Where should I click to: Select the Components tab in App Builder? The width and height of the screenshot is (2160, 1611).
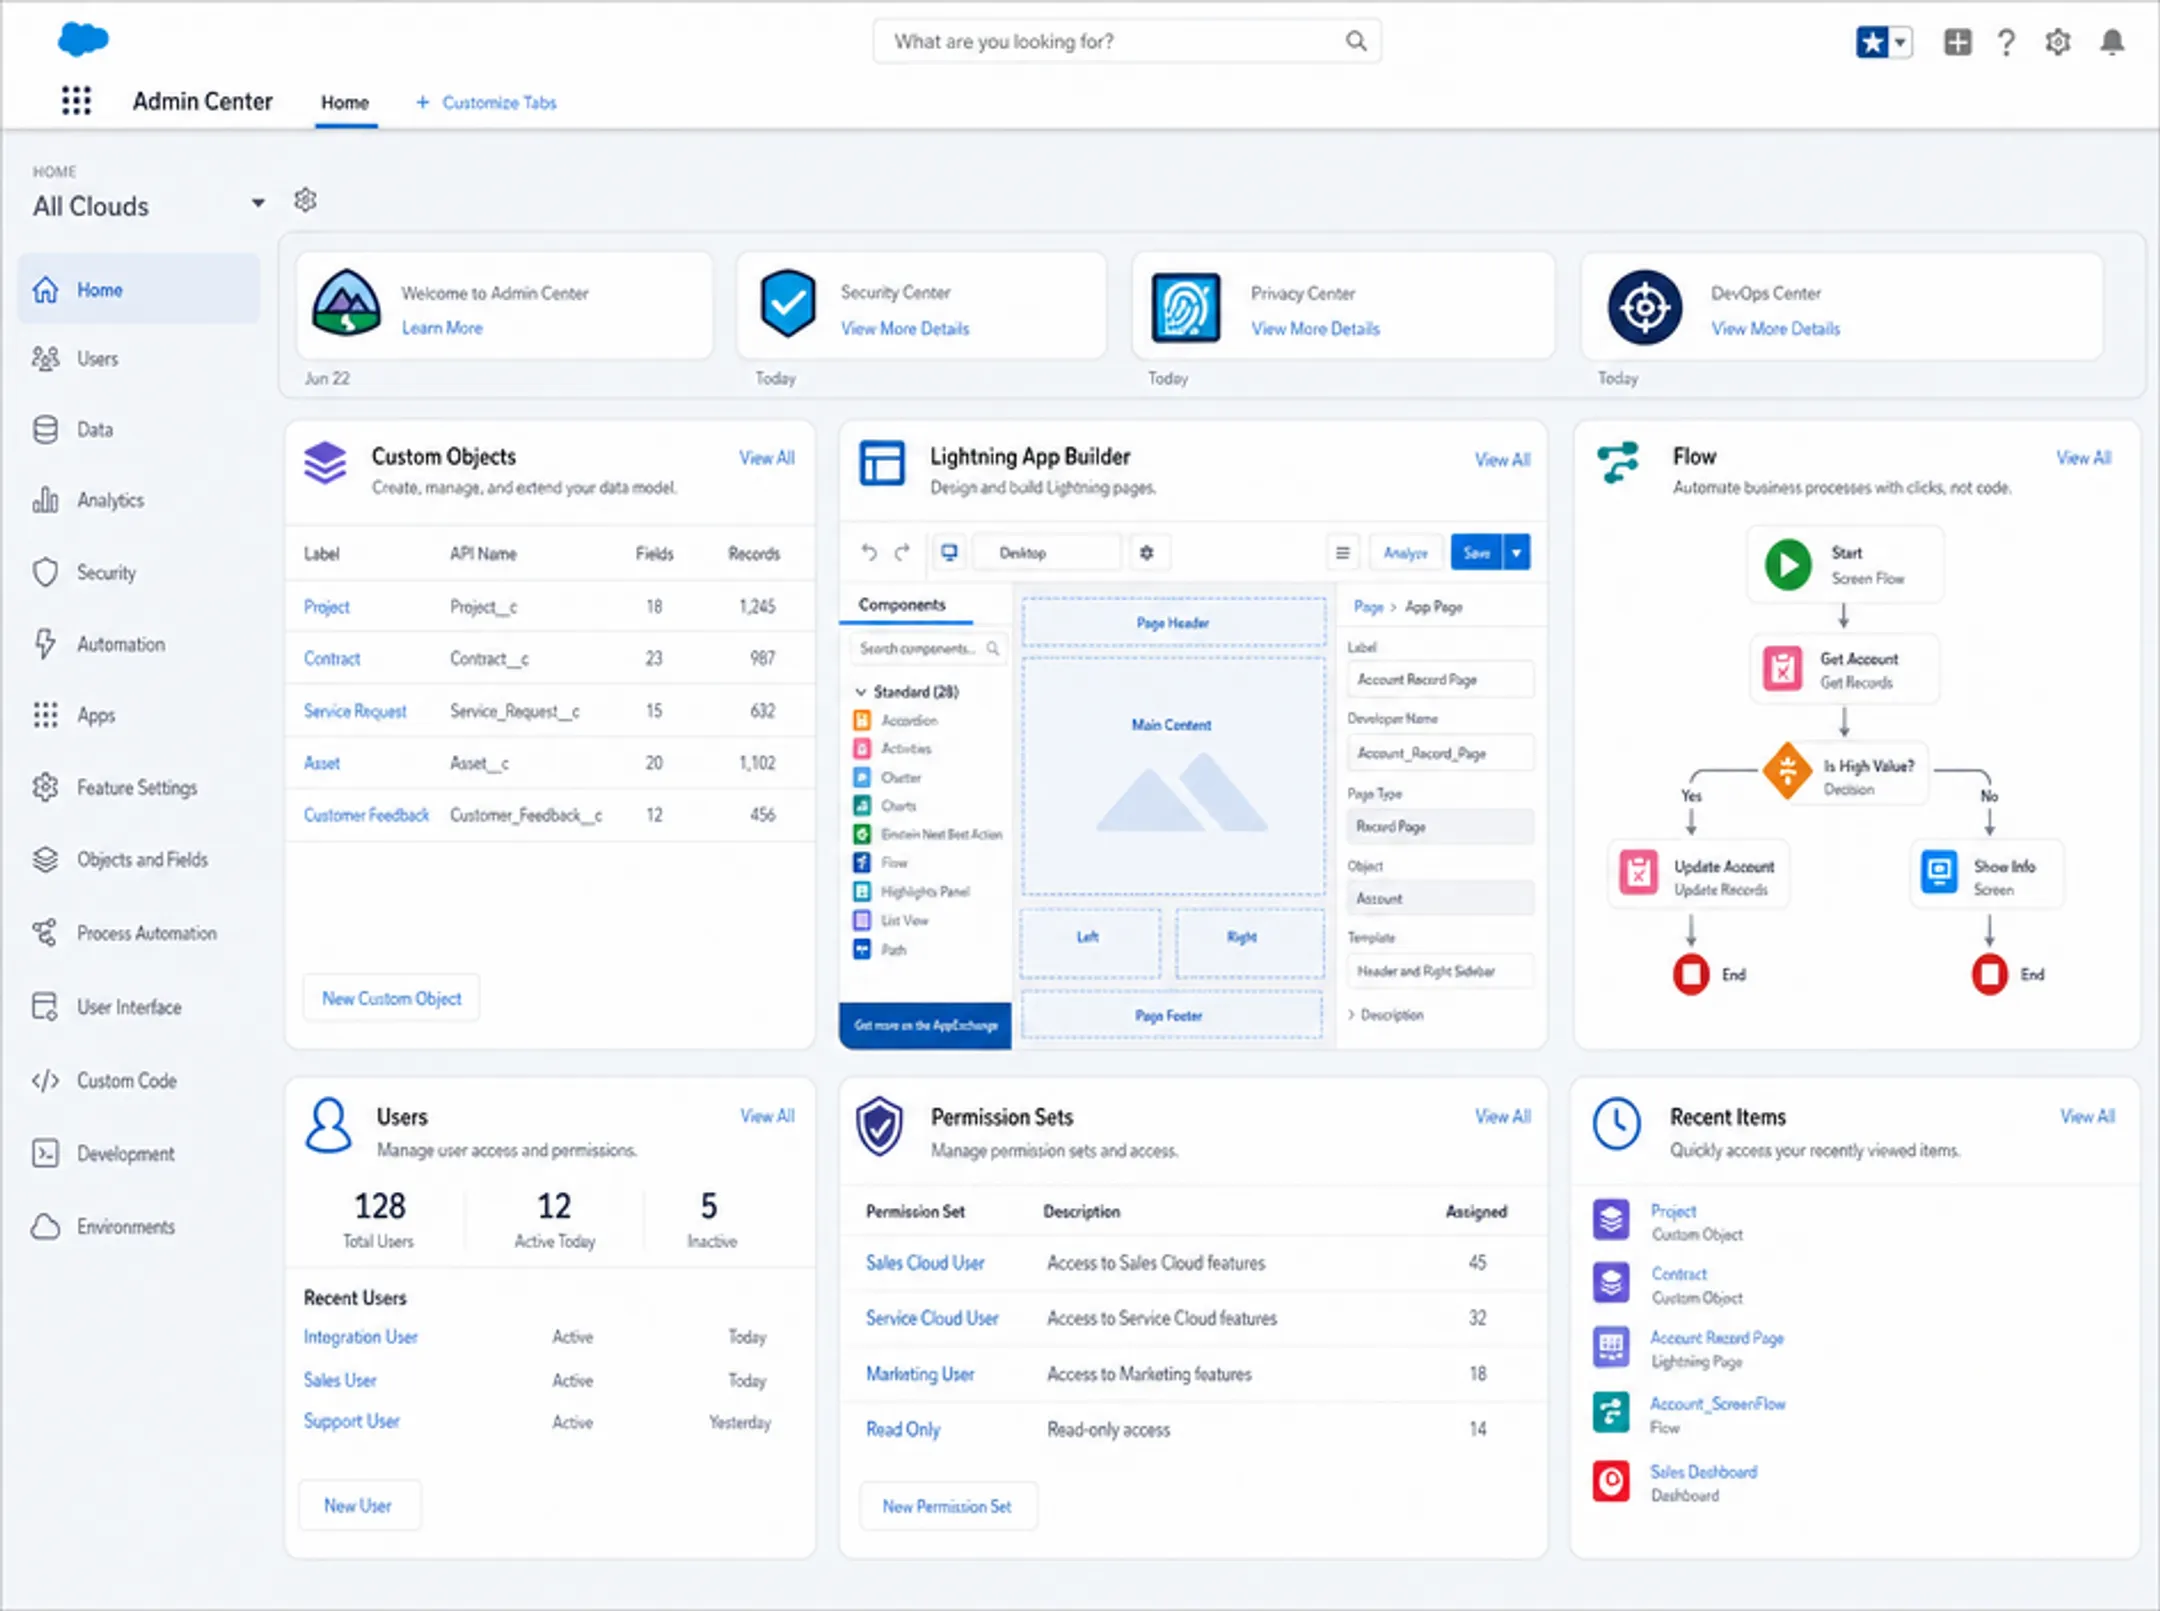(x=902, y=605)
